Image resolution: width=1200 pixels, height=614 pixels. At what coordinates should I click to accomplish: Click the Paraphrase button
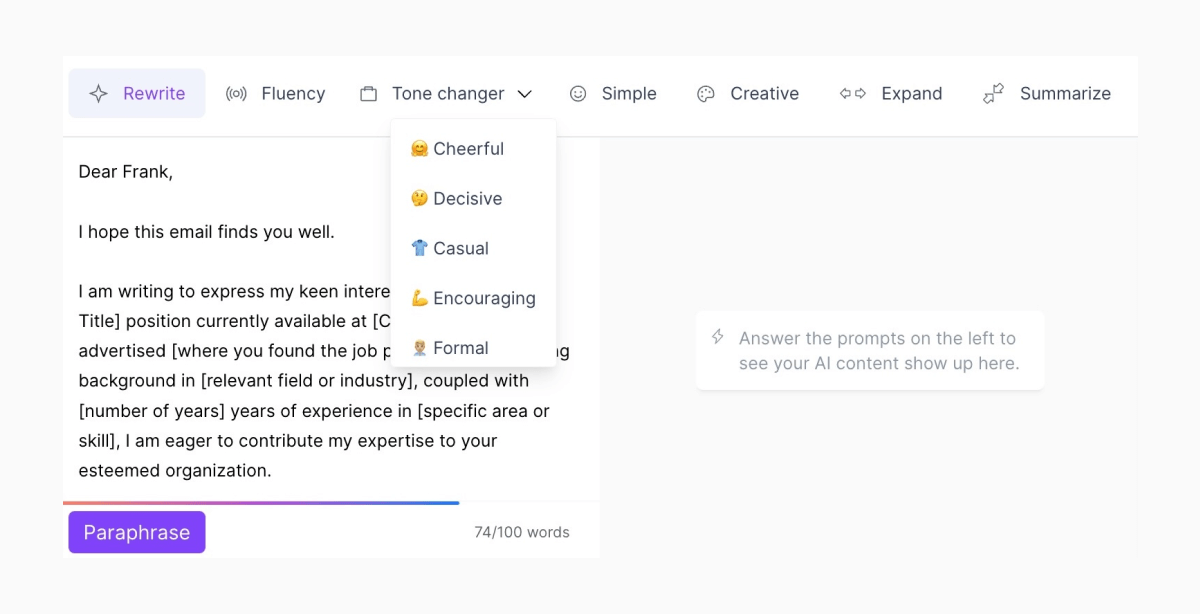tap(137, 532)
